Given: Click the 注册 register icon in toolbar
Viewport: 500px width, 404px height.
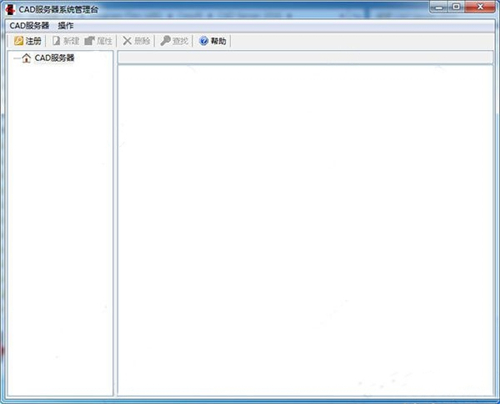Looking at the screenshot, I should coord(18,41).
